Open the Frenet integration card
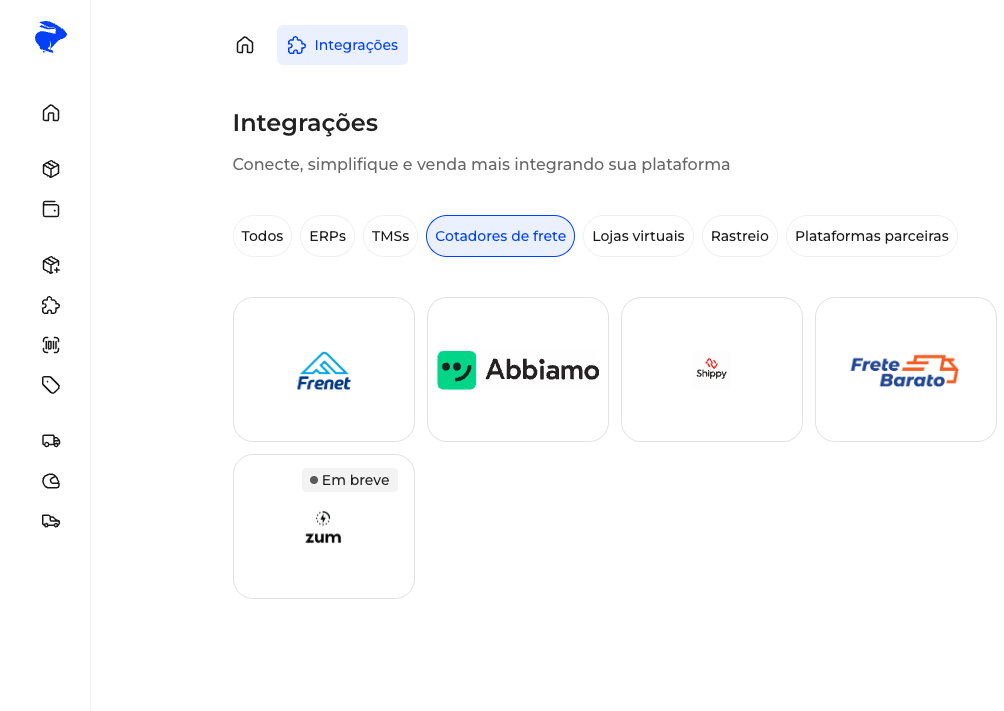Screen dimensions: 1004x711 coord(324,369)
